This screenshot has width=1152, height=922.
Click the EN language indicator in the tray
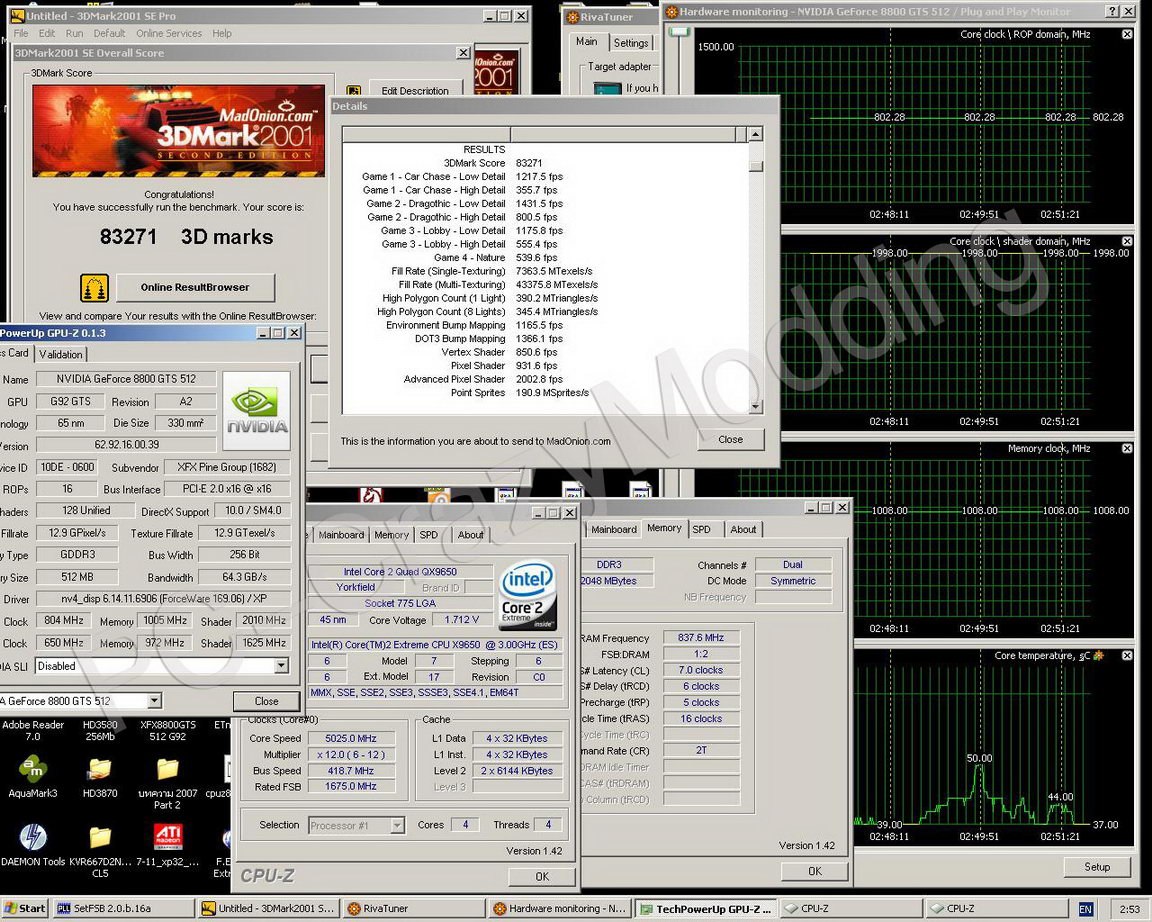coord(1085,909)
